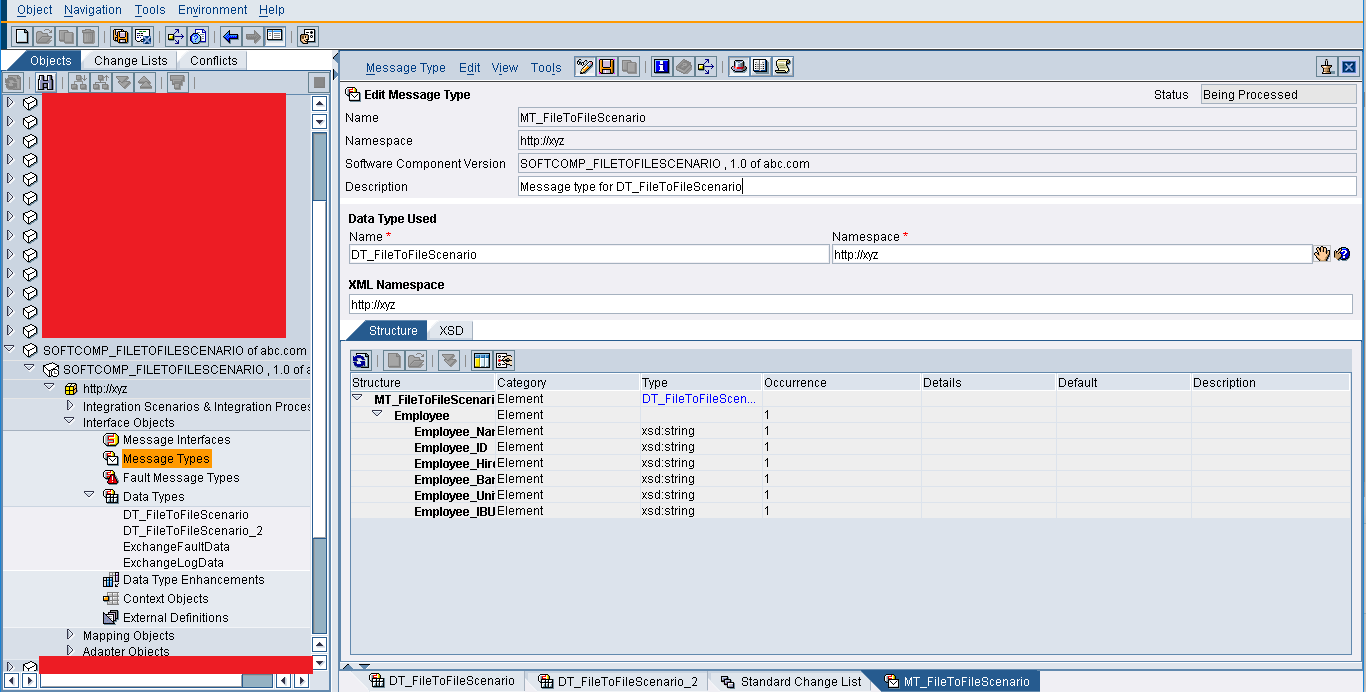
Task: Switch to the XSD tab
Action: click(451, 329)
